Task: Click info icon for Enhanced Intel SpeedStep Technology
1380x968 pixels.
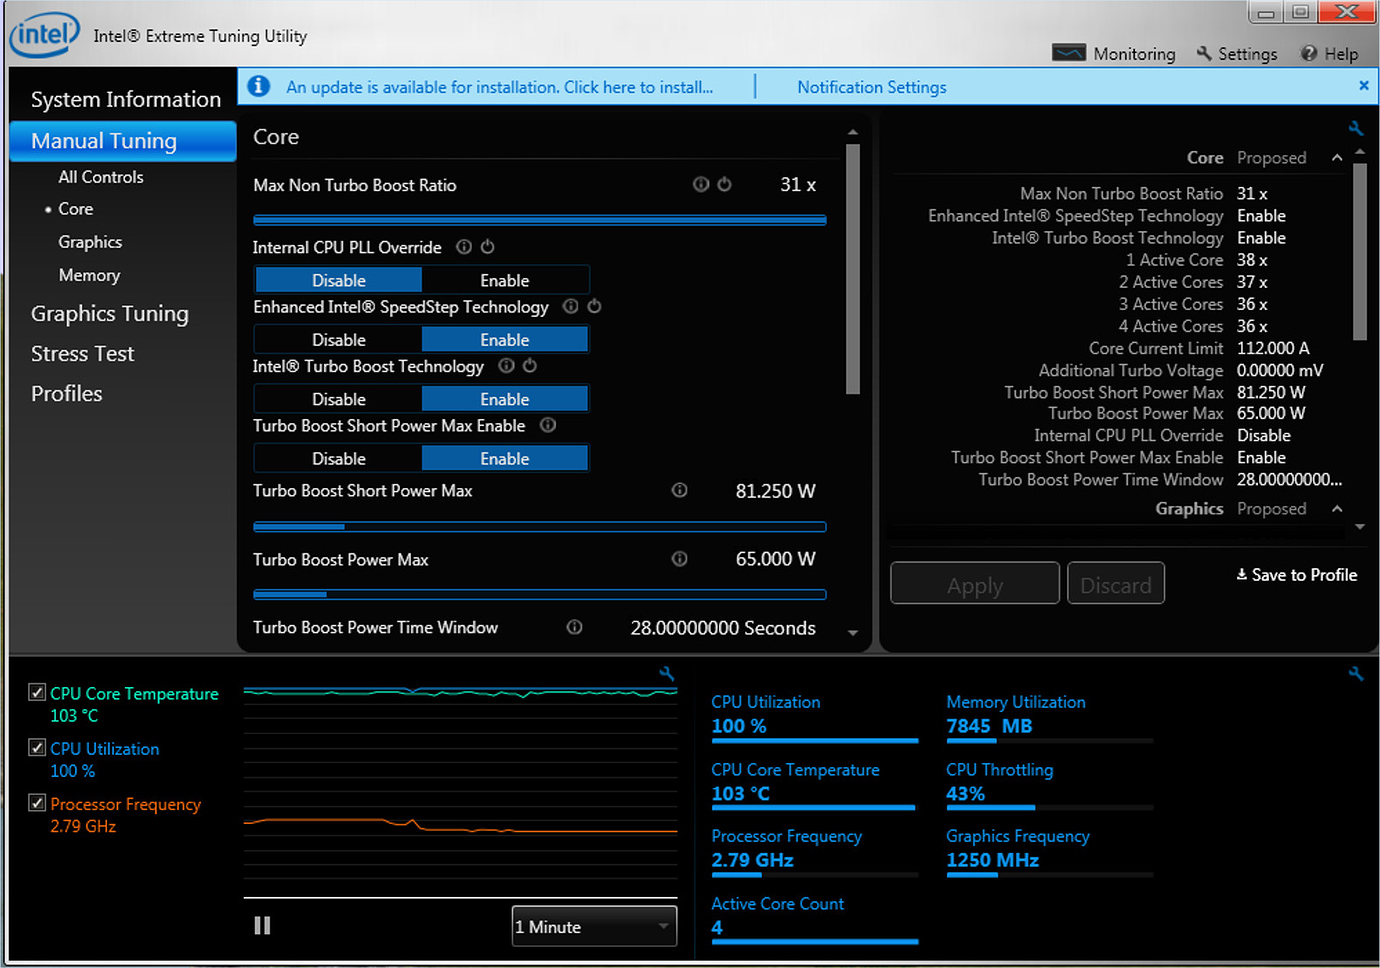Action: point(570,306)
